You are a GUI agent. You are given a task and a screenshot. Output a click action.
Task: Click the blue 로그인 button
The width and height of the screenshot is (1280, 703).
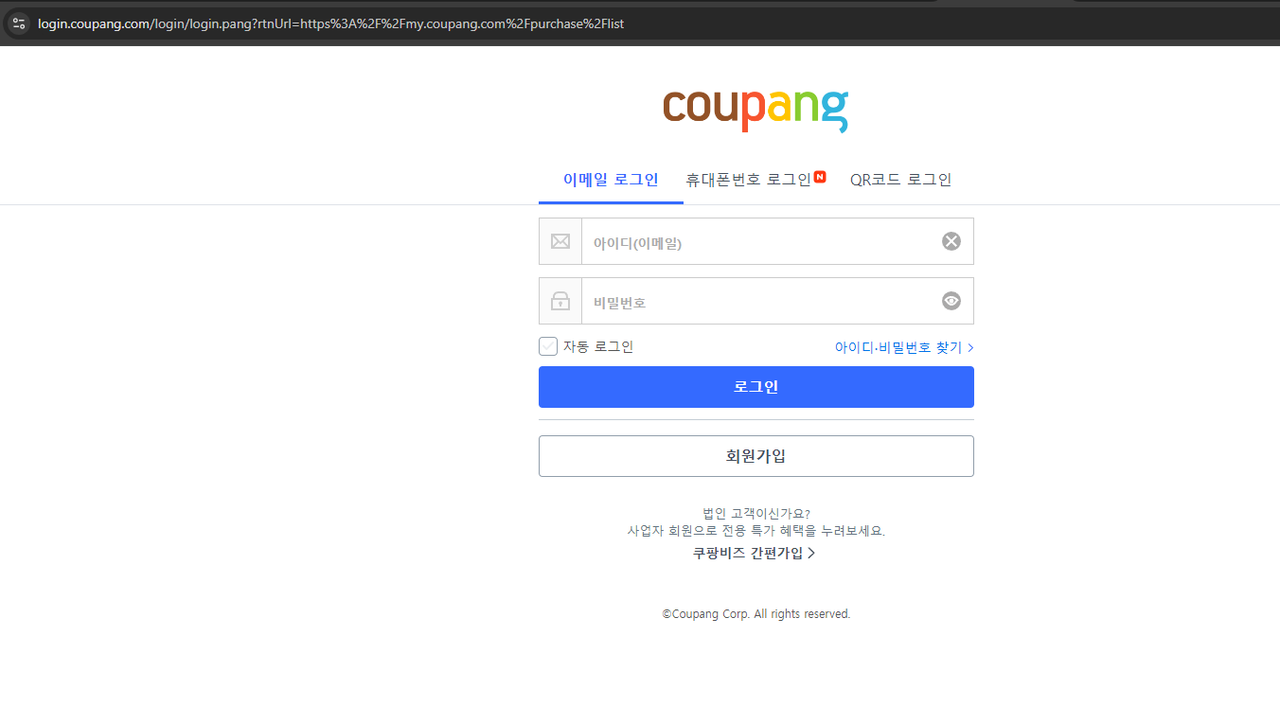point(756,387)
